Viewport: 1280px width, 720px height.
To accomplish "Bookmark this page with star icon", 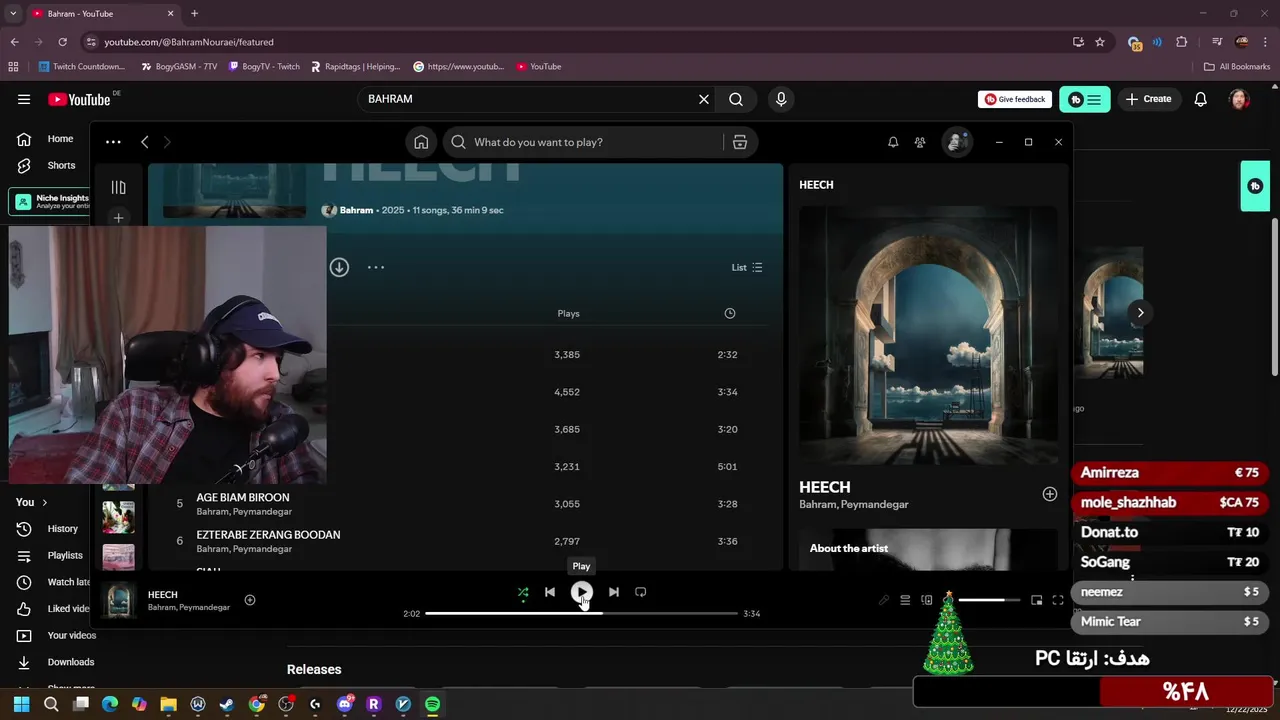I will coord(1100,42).
